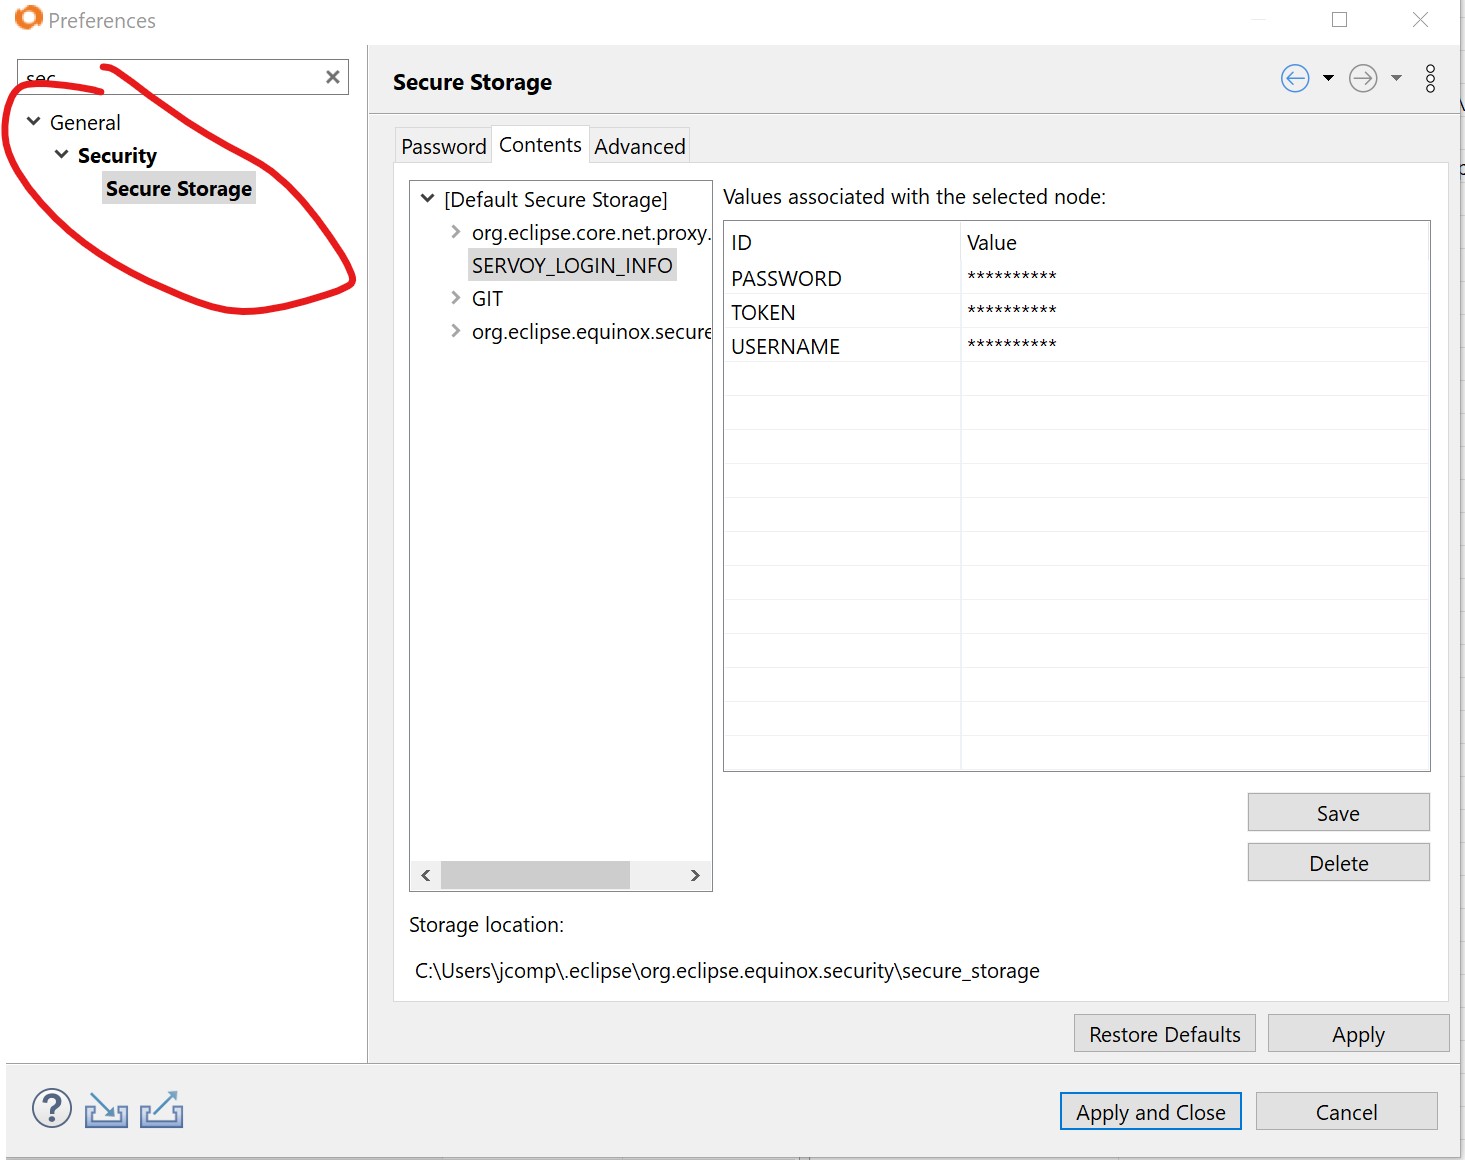Expand the GIT node

pos(455,298)
